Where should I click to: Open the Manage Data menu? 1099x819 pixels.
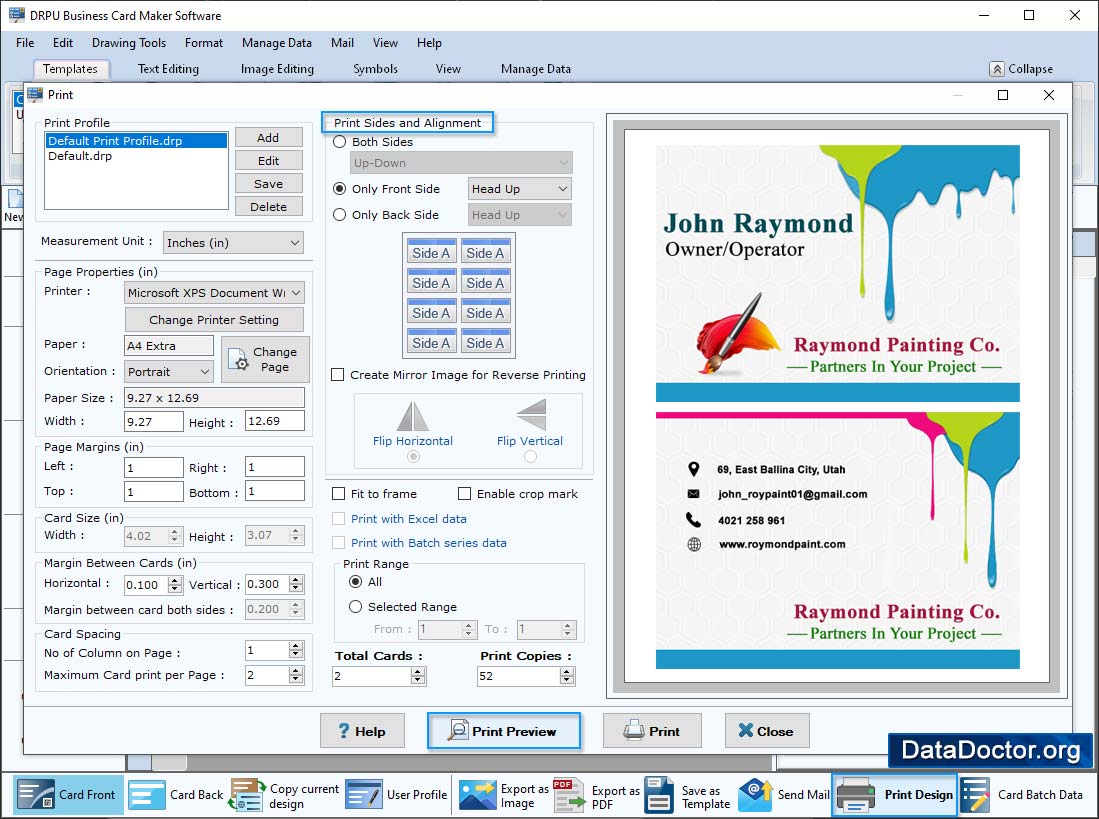pos(277,43)
